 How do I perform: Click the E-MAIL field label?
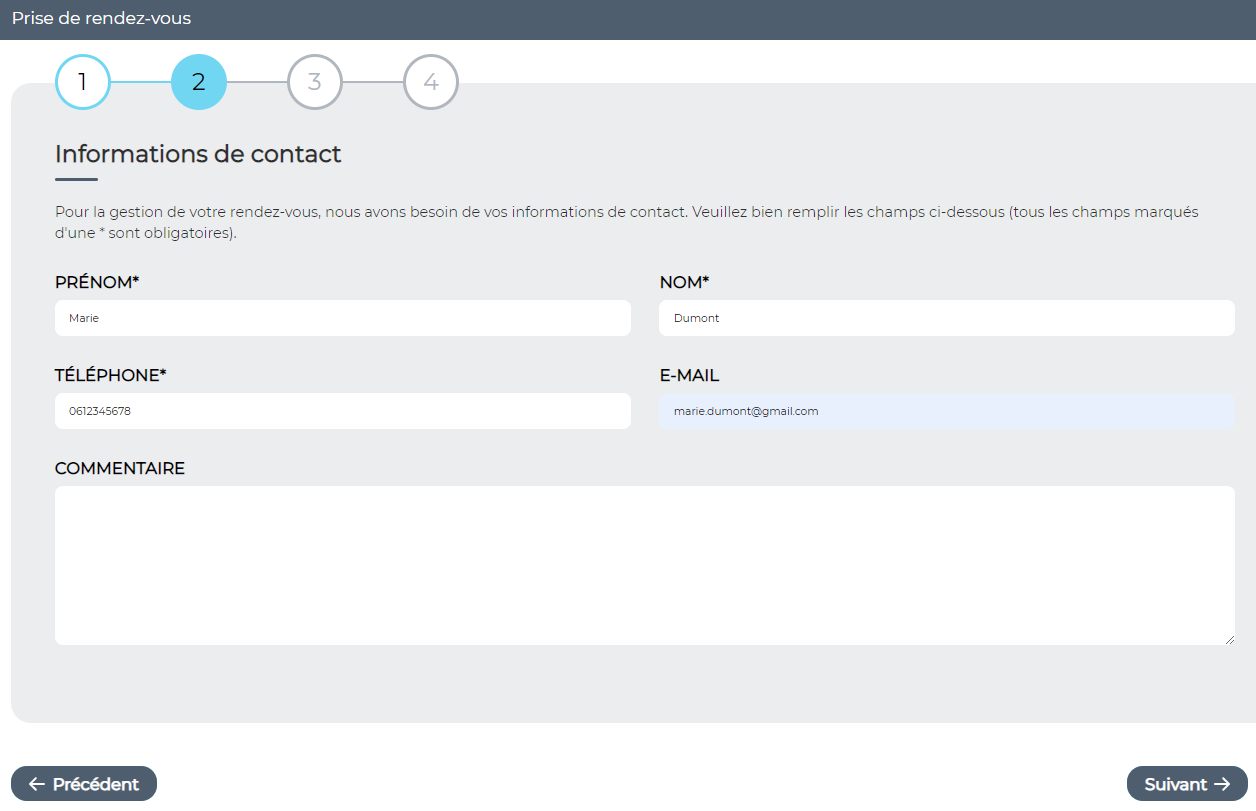[x=689, y=376]
